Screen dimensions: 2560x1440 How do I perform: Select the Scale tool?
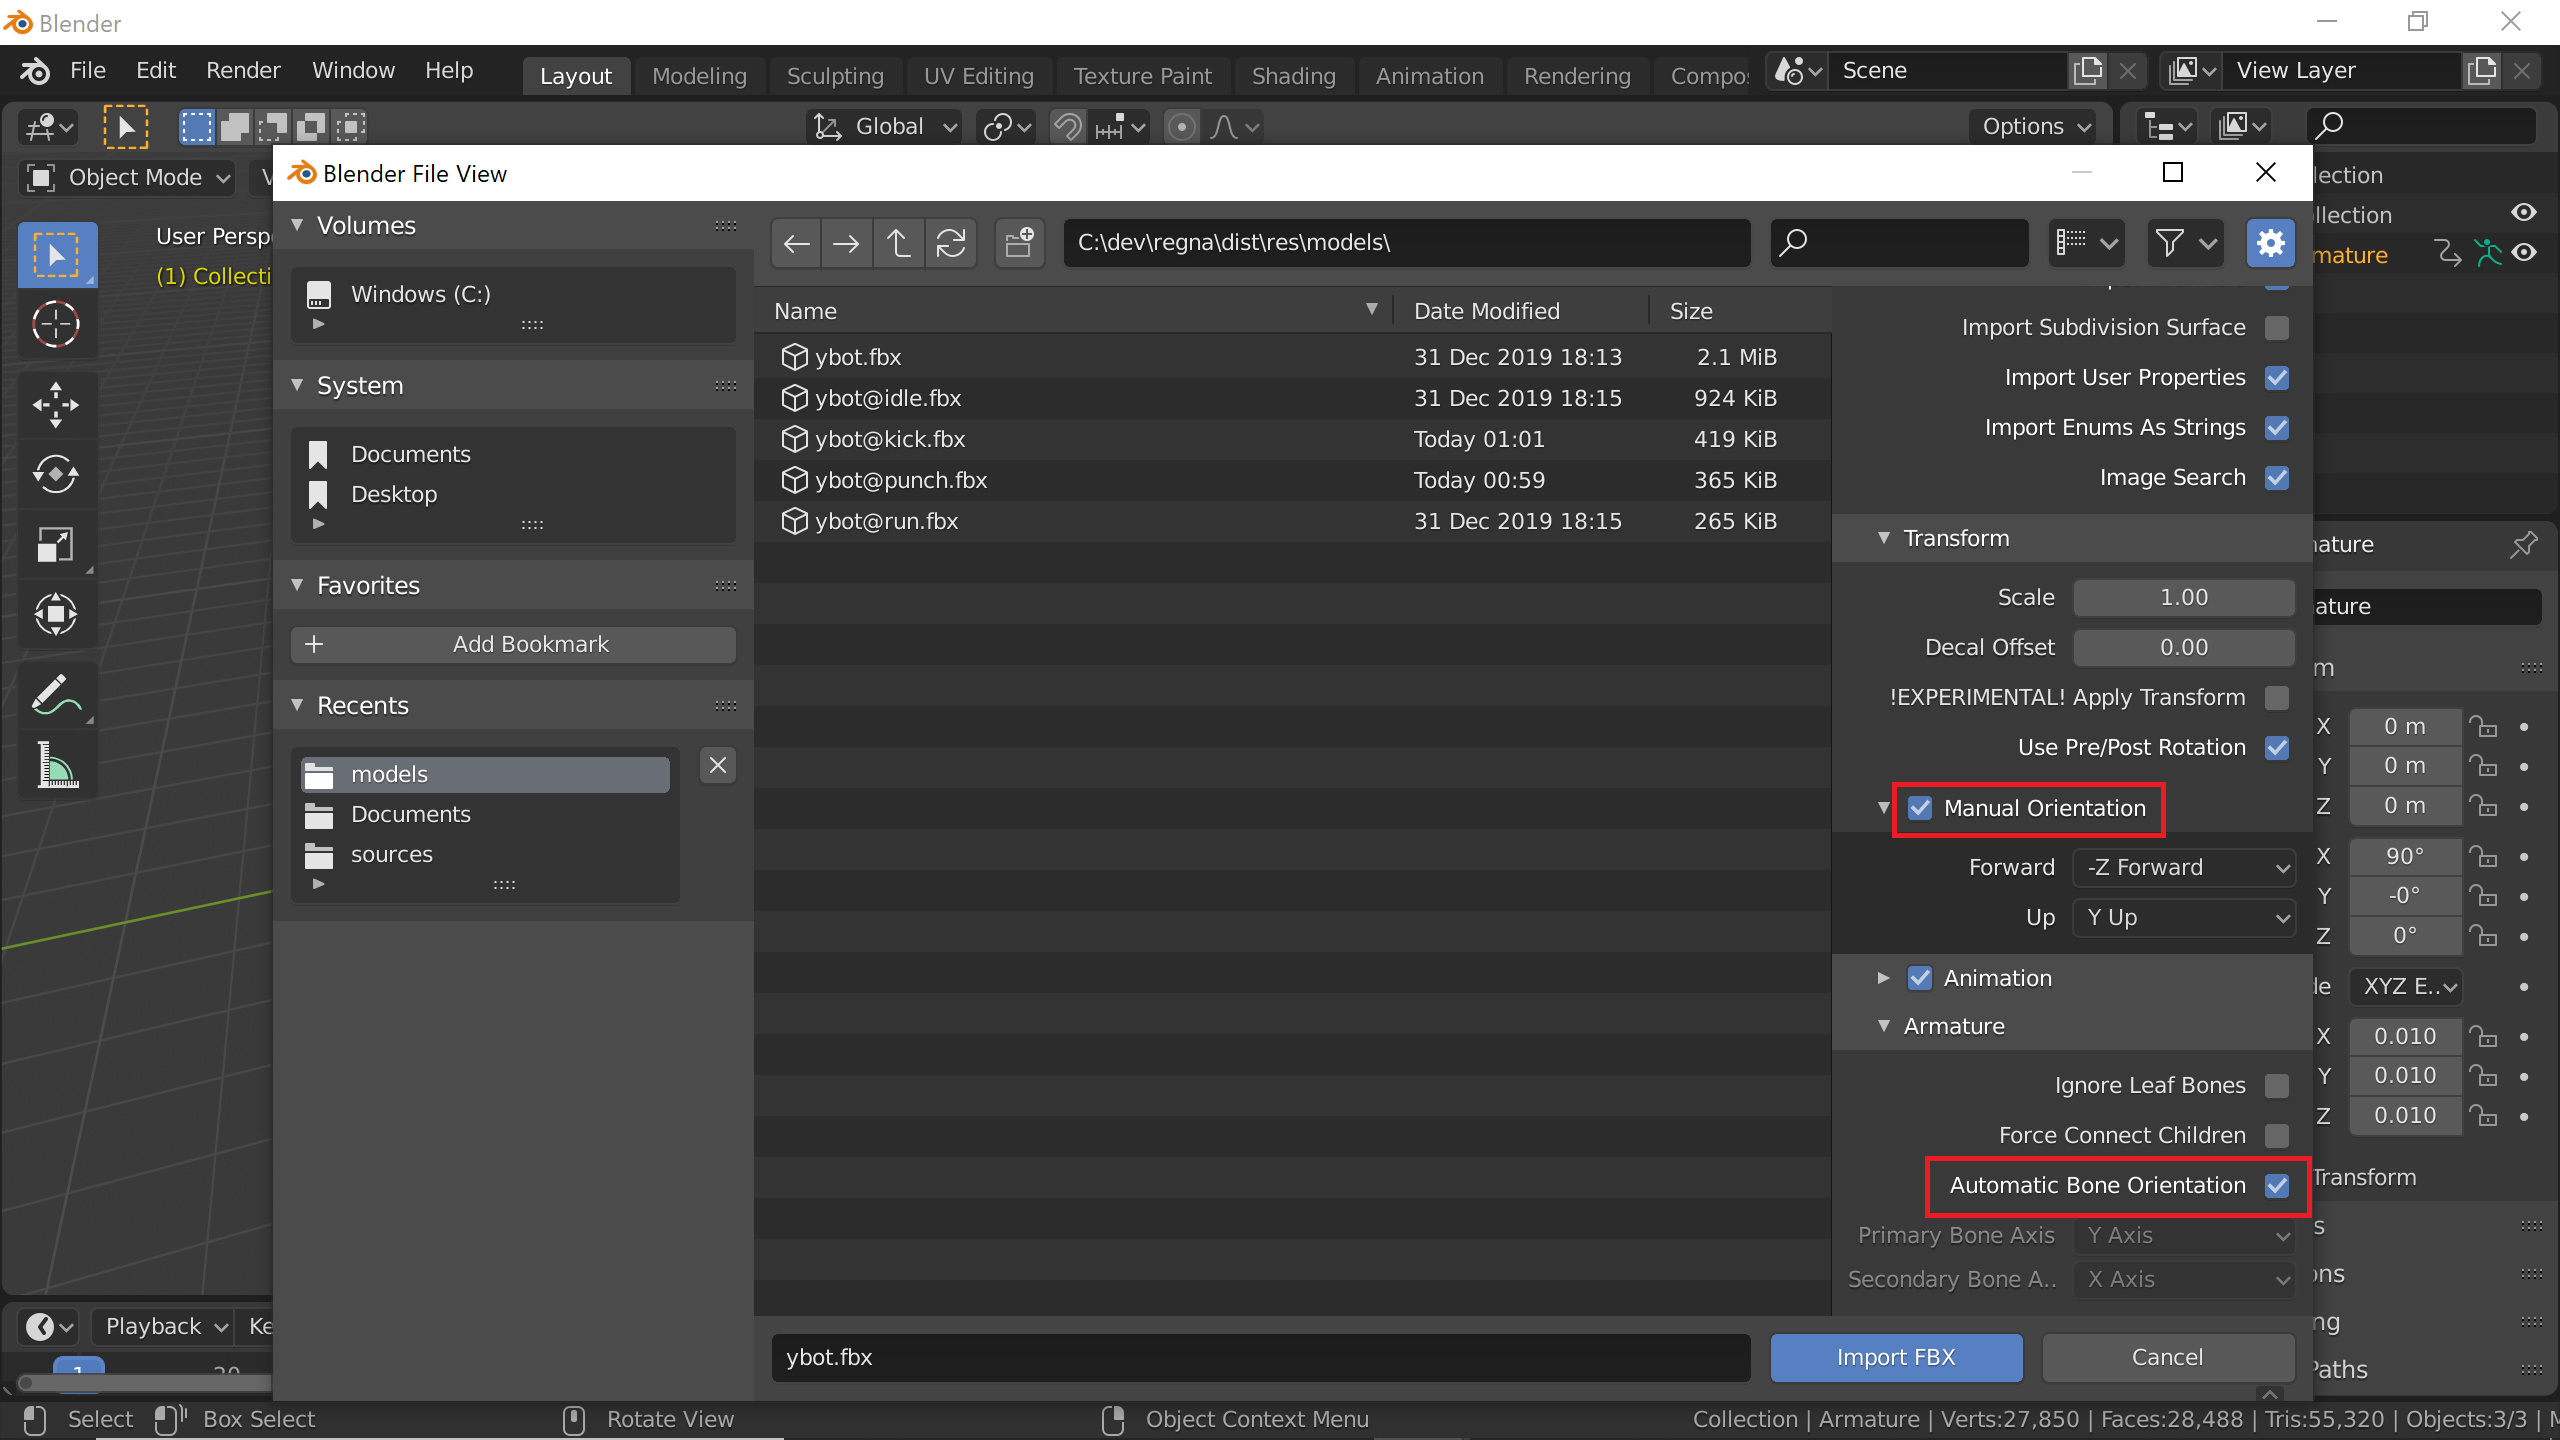coord(56,544)
